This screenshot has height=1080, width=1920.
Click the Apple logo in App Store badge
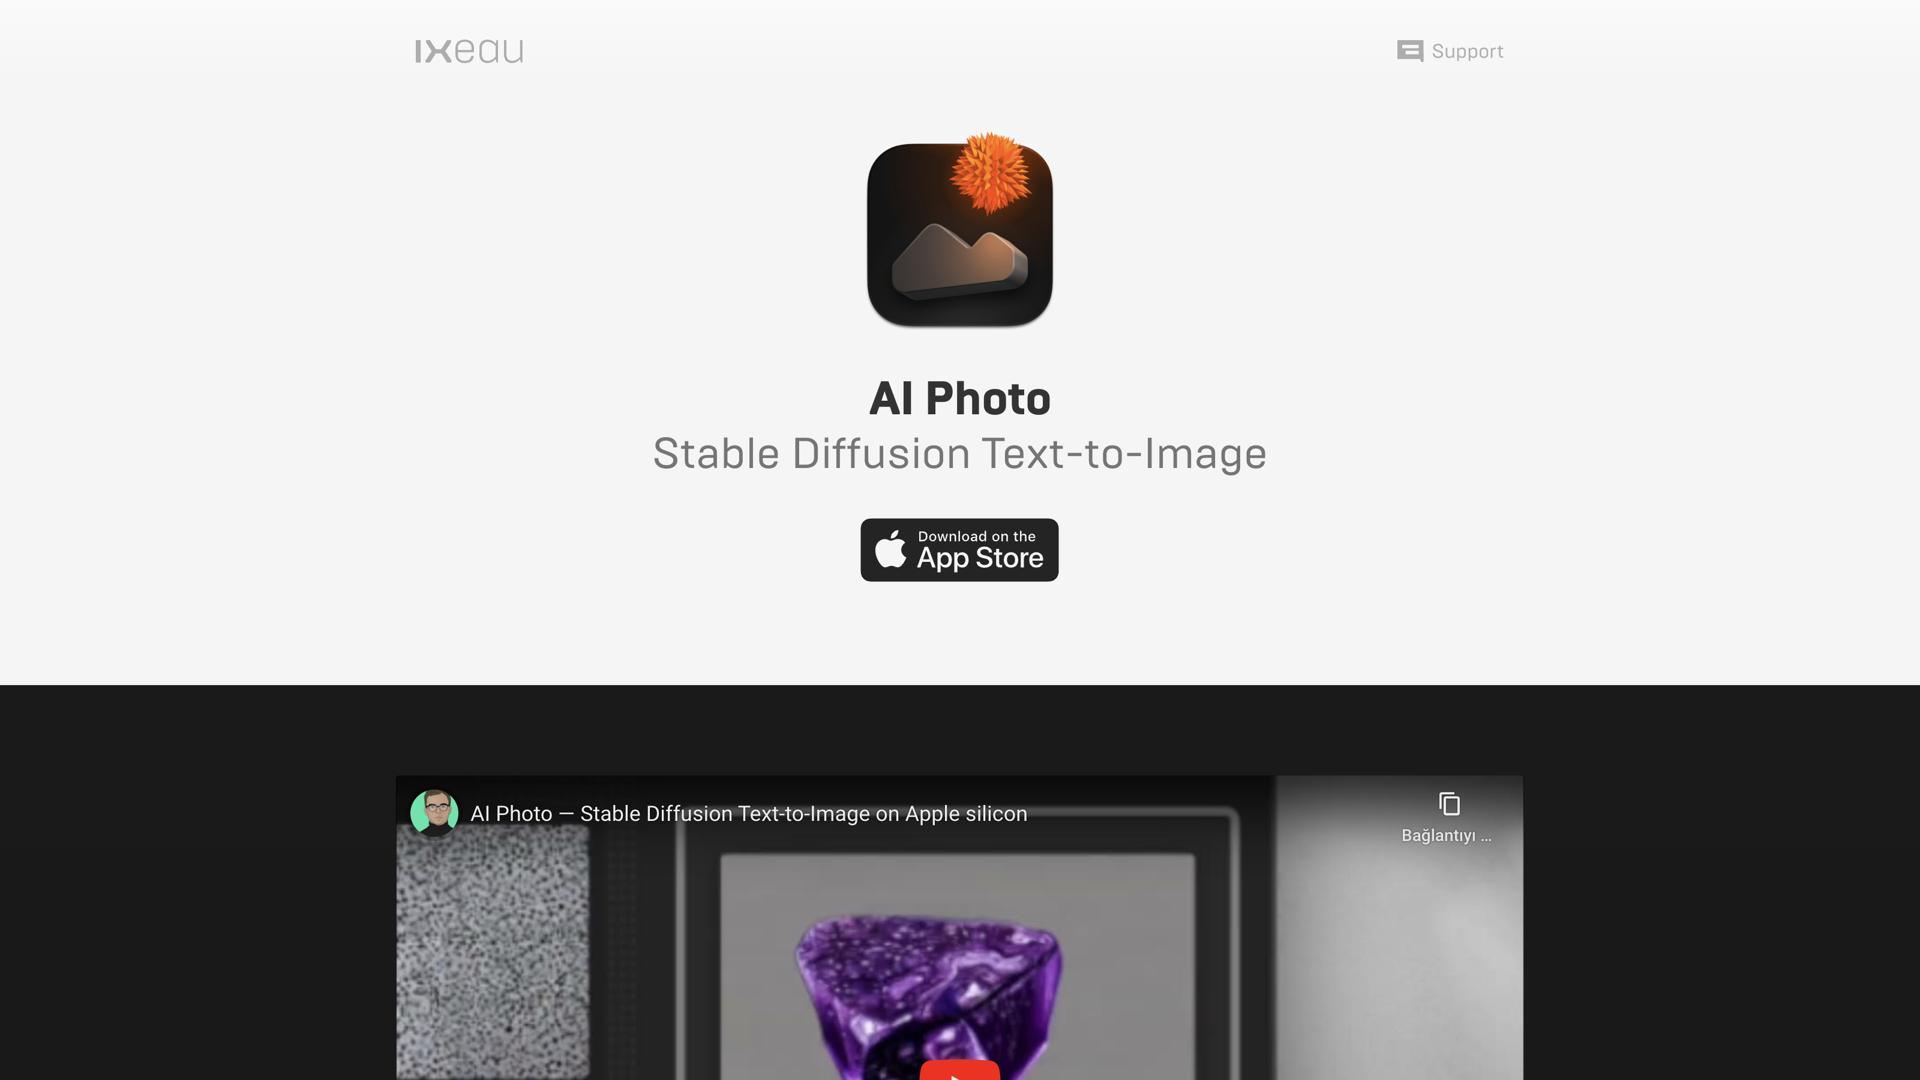click(x=890, y=550)
